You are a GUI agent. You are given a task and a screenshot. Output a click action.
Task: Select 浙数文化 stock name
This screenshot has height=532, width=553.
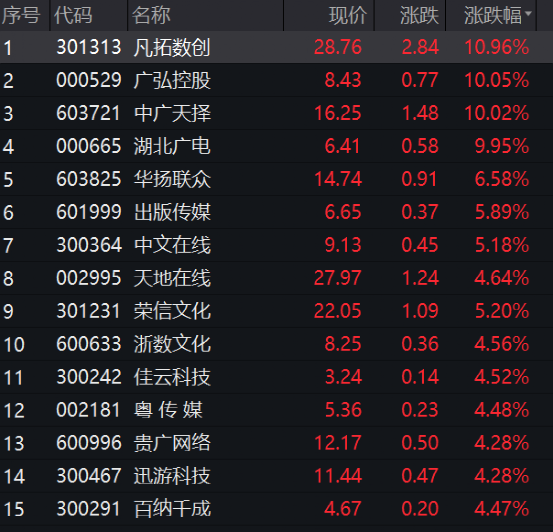coord(172,344)
